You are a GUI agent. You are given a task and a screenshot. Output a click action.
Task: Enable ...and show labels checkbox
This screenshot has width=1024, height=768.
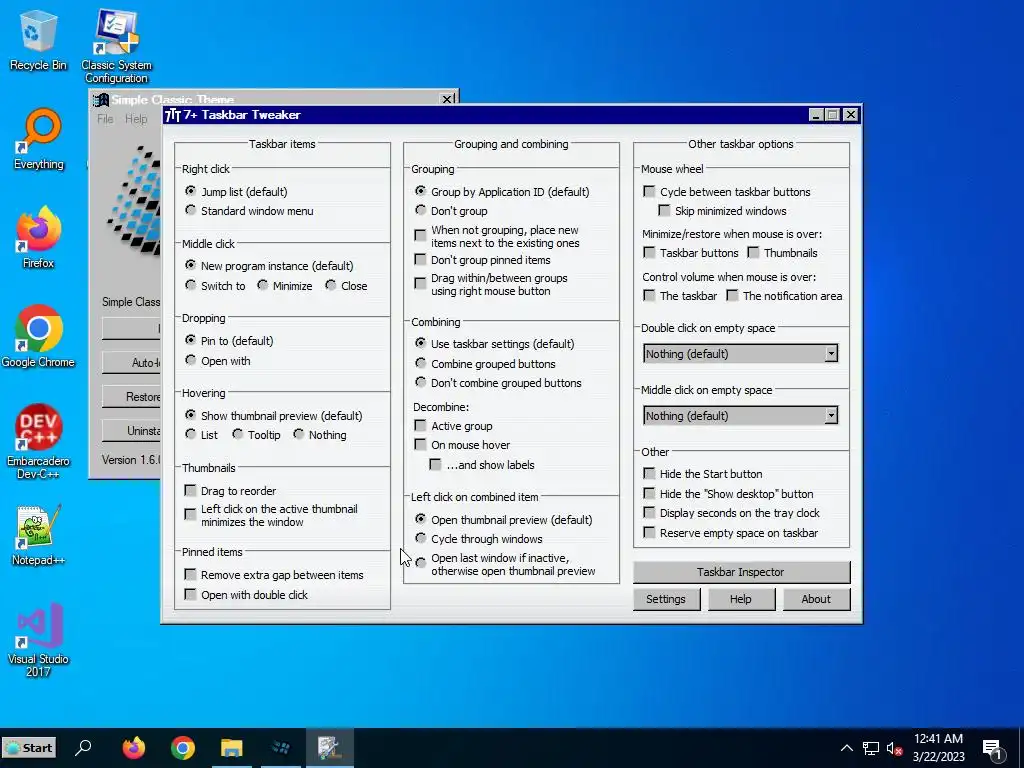tap(435, 464)
